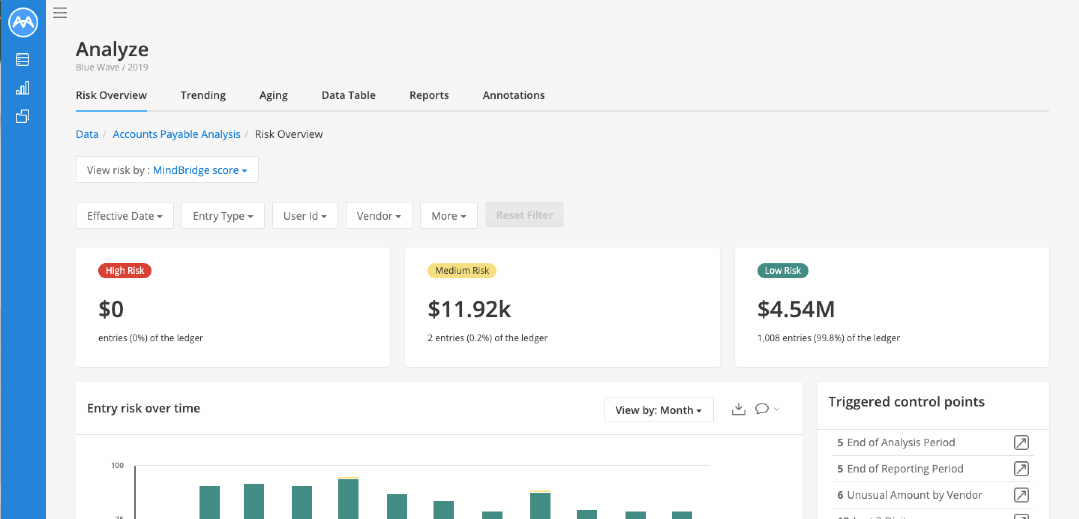Follow Accounts Payable Analysis breadcrumb link
Image resolution: width=1079 pixels, height=519 pixels.
tap(176, 134)
